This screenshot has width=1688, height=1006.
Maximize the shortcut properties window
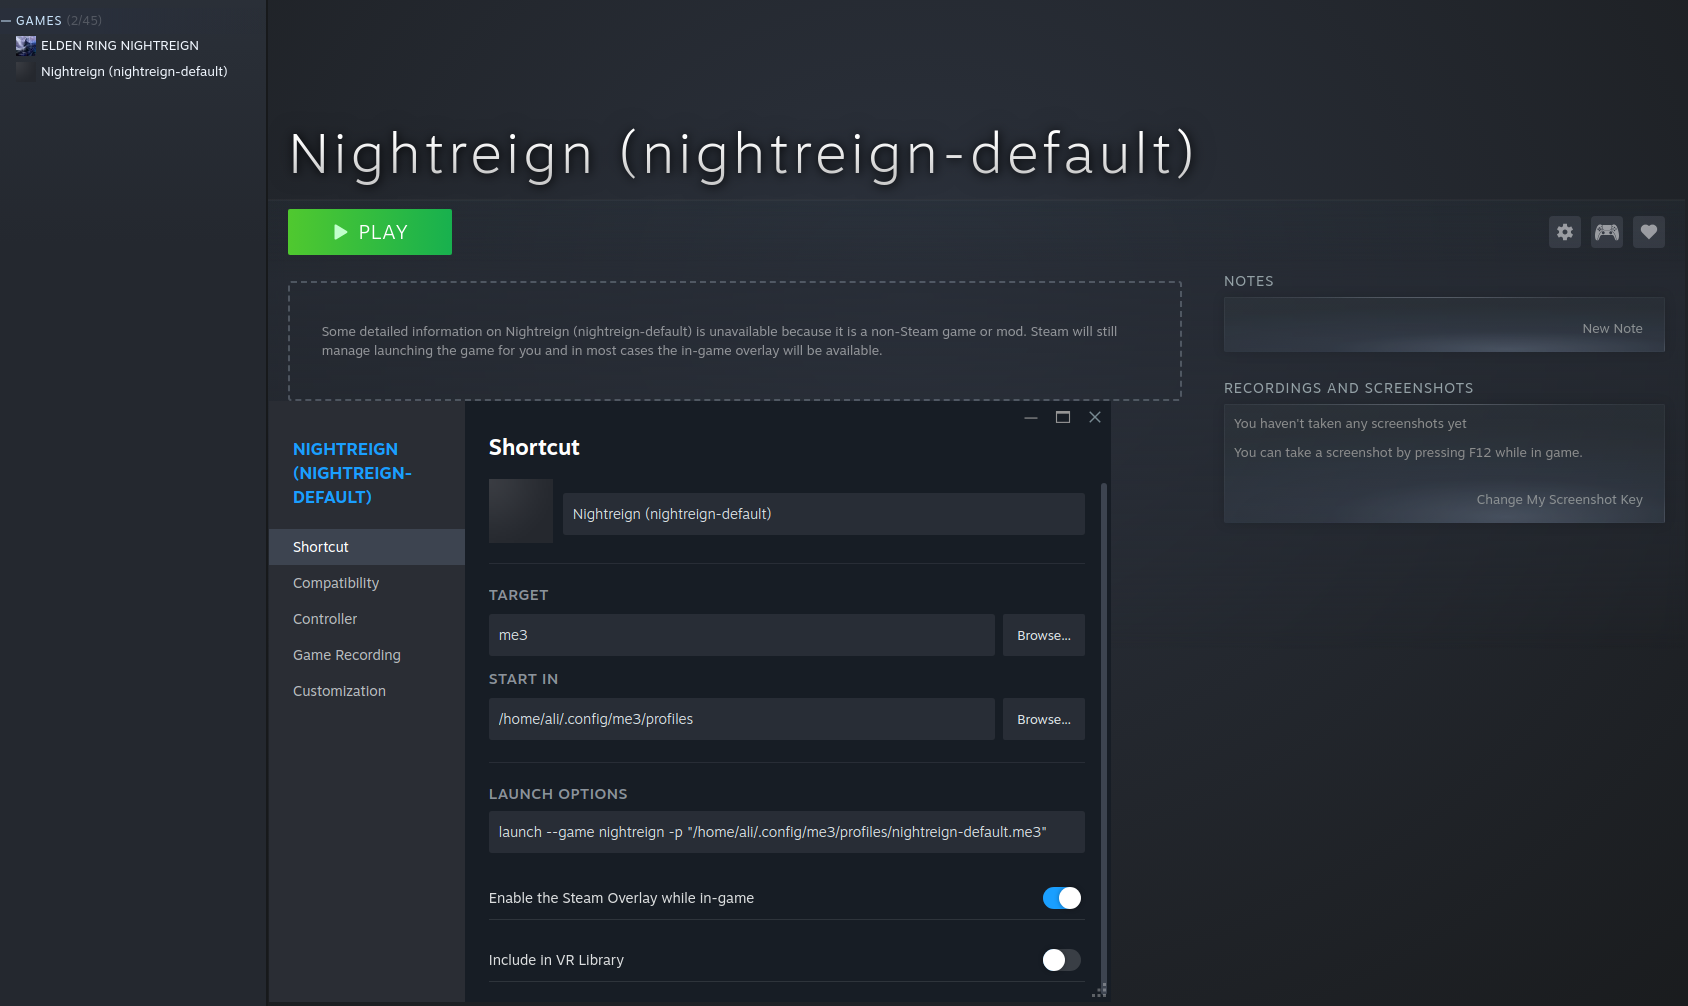[x=1063, y=417]
